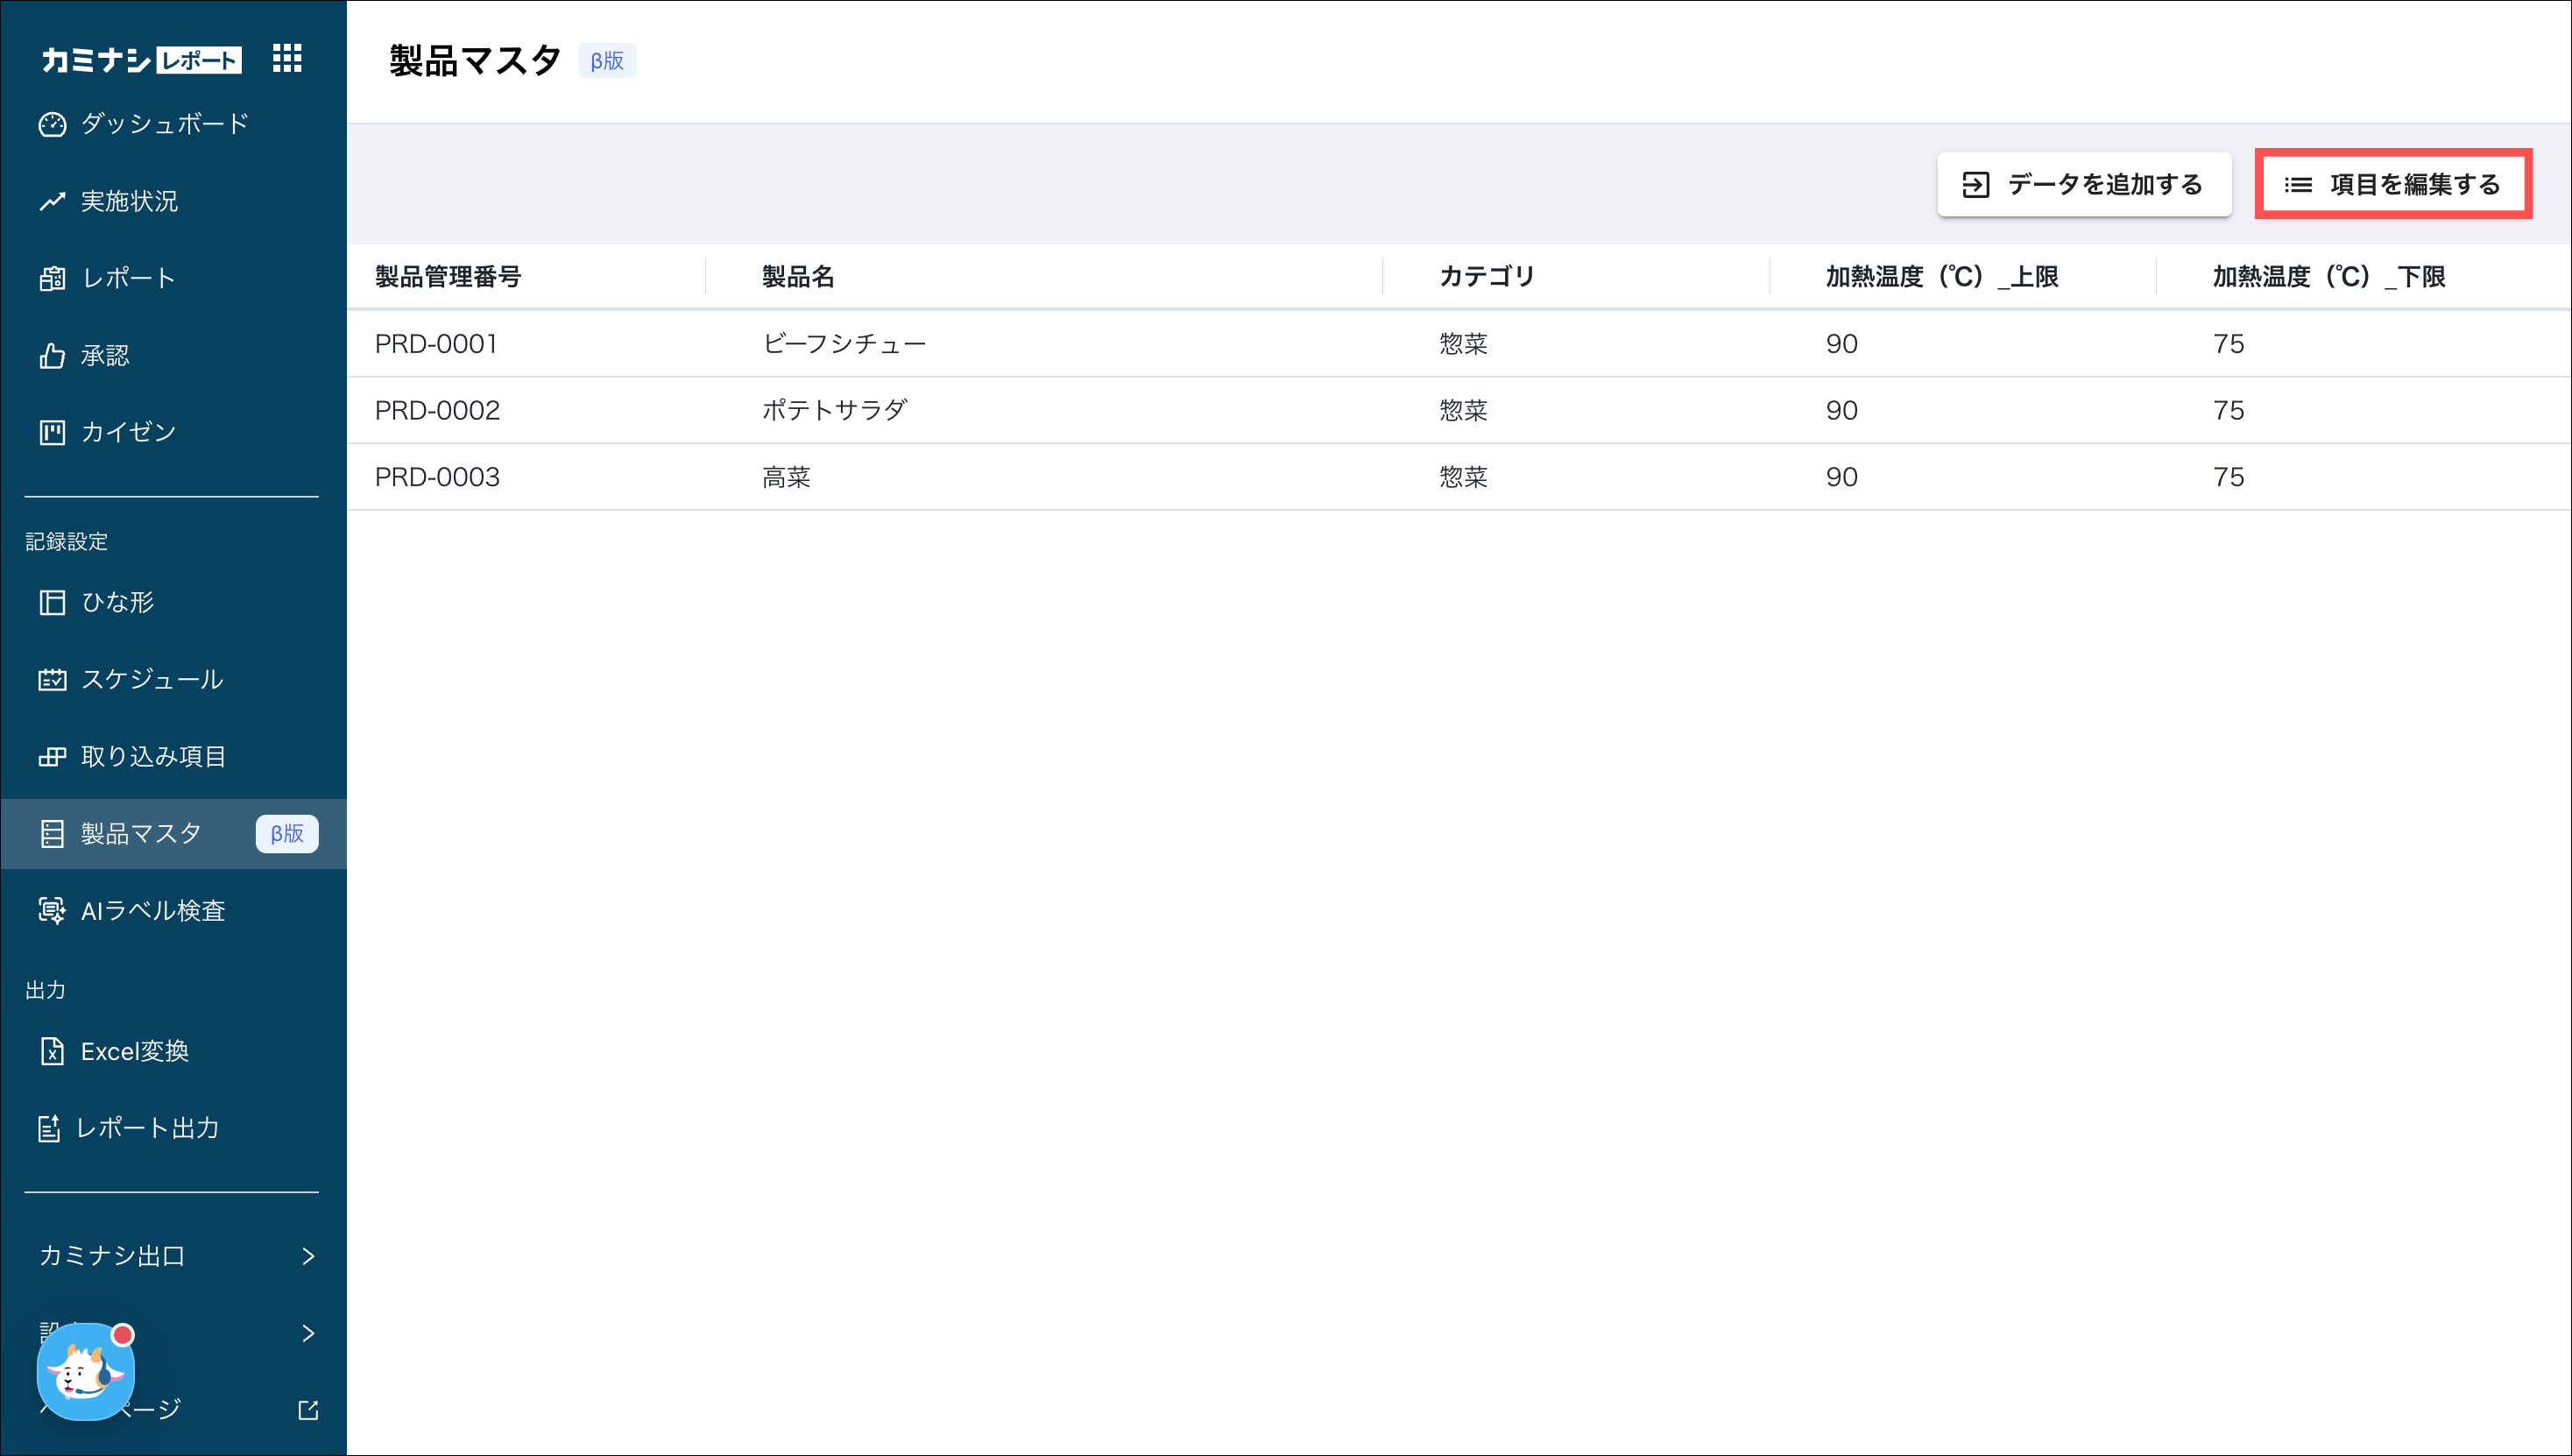Open the PRD-0001 ビーフシチュー row
The width and height of the screenshot is (2572, 1456).
coord(845,344)
